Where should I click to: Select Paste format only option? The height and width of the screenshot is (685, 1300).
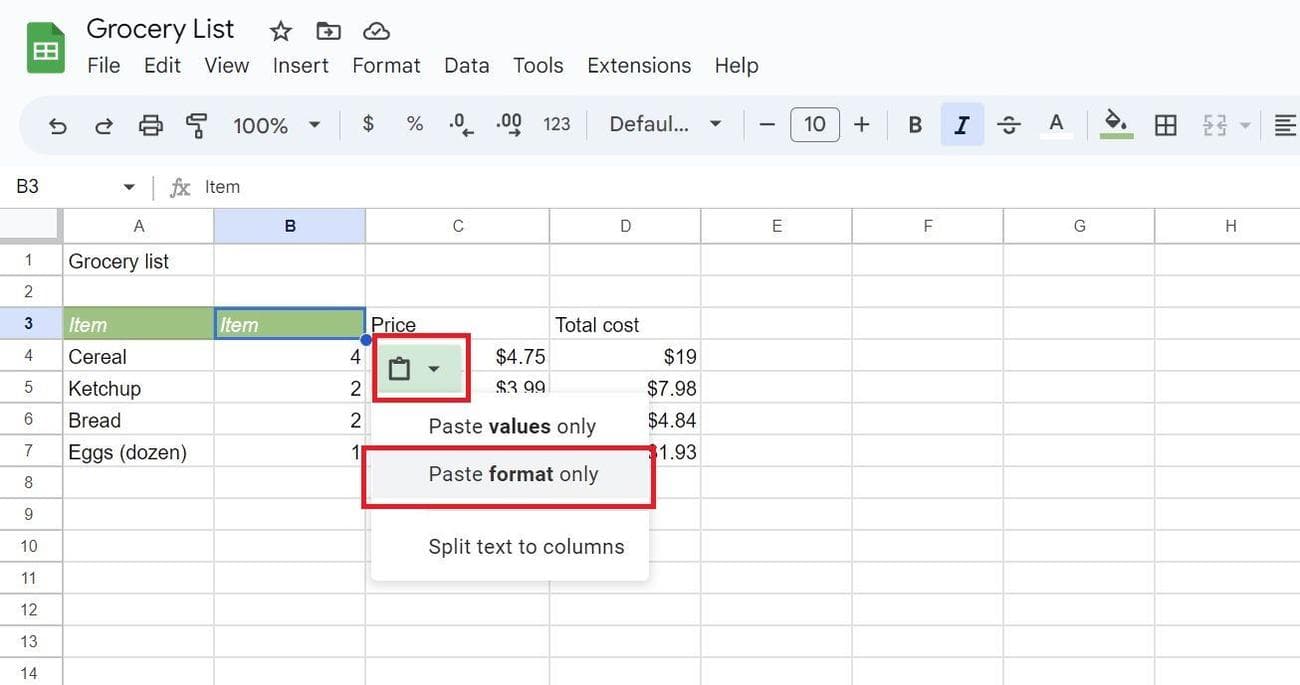512,475
